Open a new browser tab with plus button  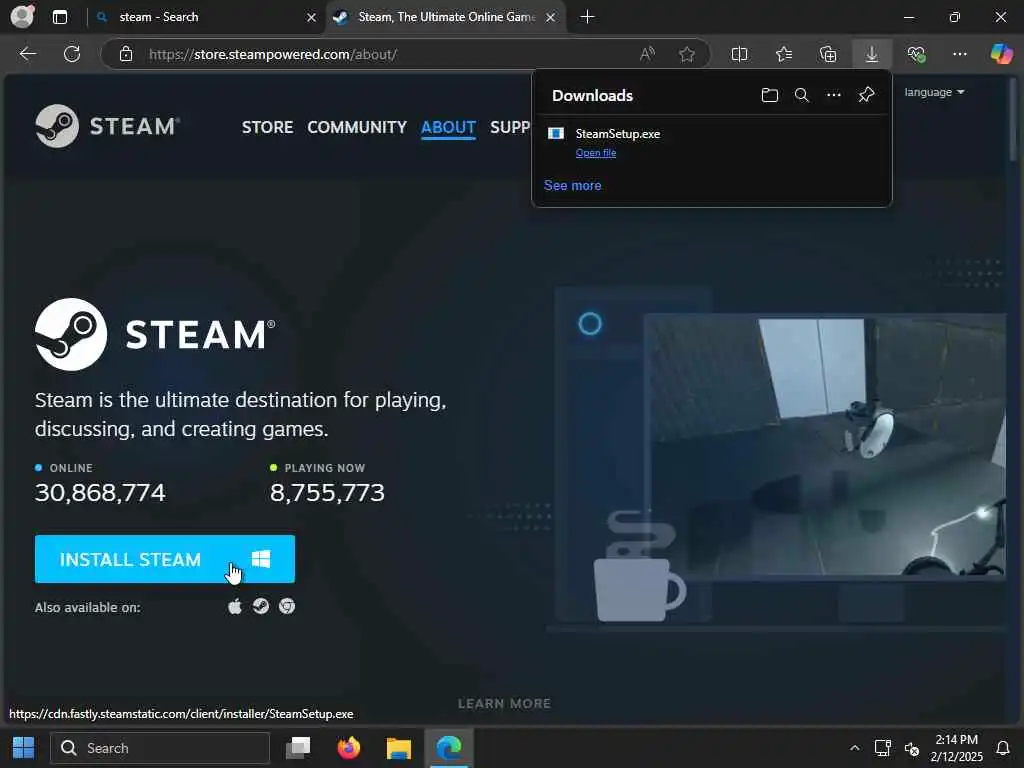coord(587,17)
